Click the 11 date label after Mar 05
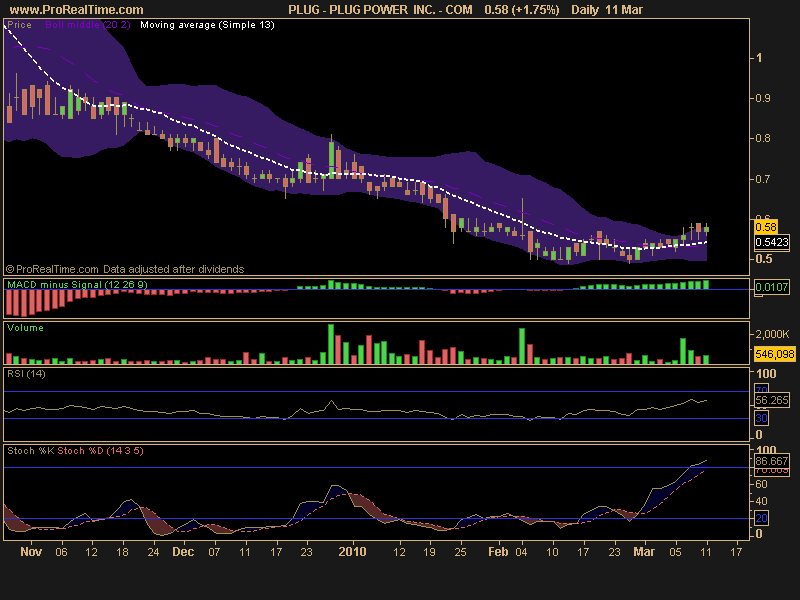Viewport: 800px width, 600px height. [706, 552]
